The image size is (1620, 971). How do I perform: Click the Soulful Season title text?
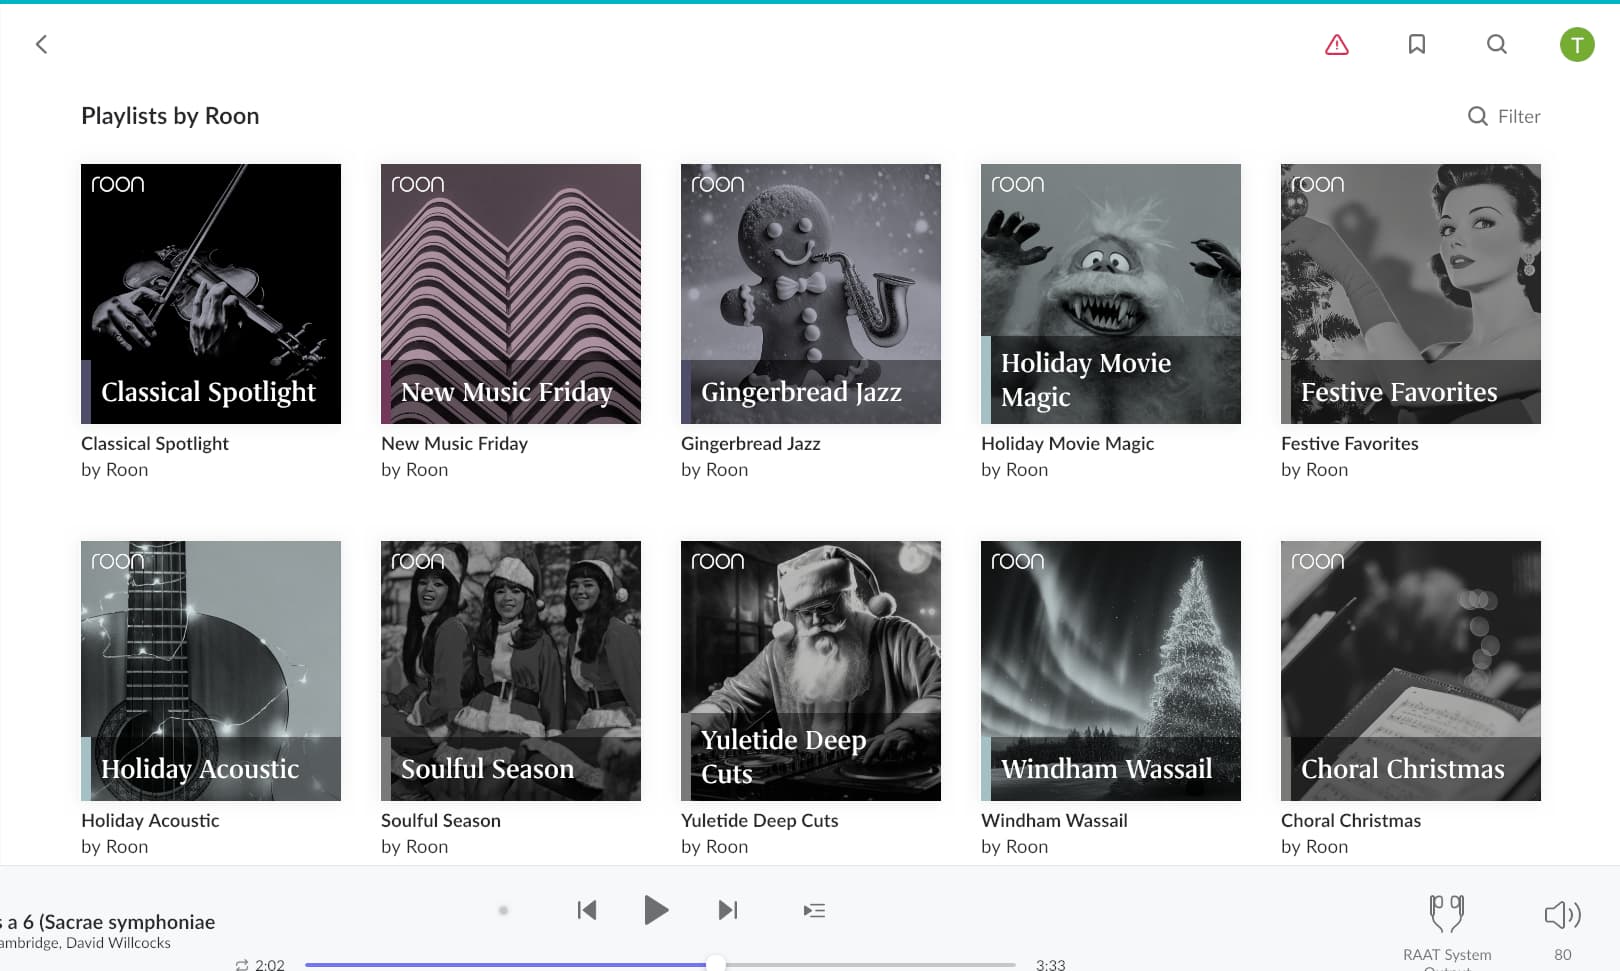tap(441, 820)
